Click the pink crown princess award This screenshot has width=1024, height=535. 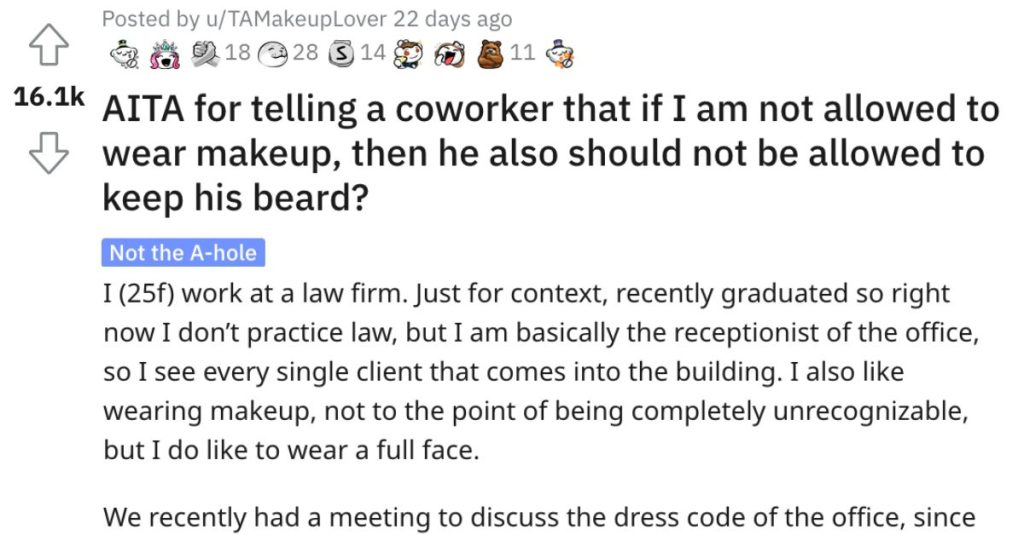click(162, 53)
